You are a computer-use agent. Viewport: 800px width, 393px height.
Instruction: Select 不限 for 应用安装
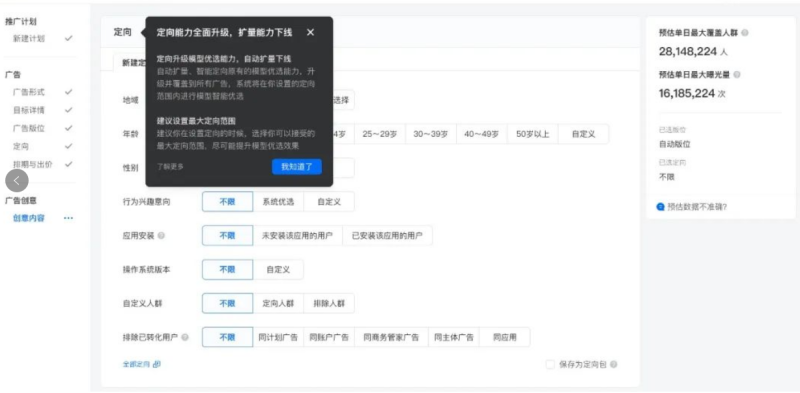(x=228, y=236)
